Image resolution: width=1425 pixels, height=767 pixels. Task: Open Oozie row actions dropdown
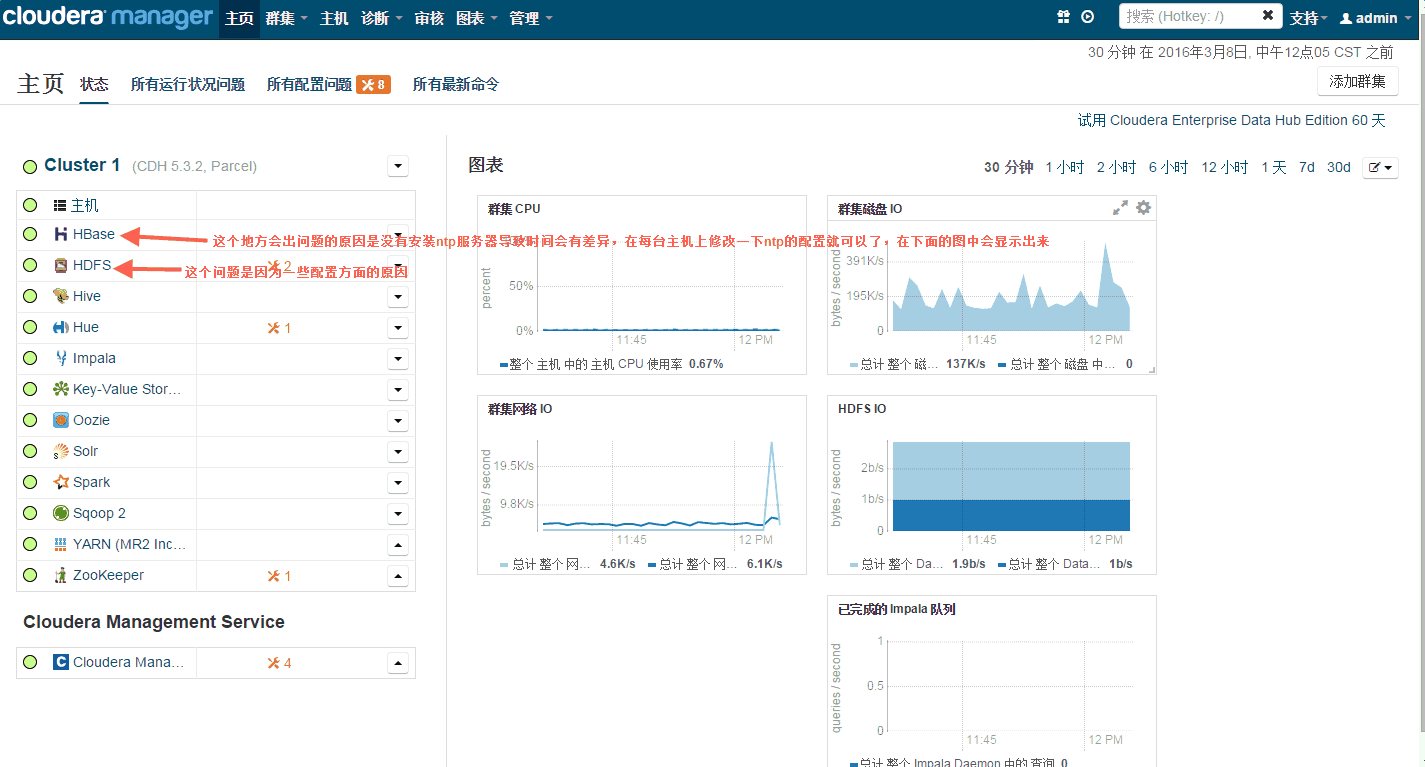(x=398, y=421)
